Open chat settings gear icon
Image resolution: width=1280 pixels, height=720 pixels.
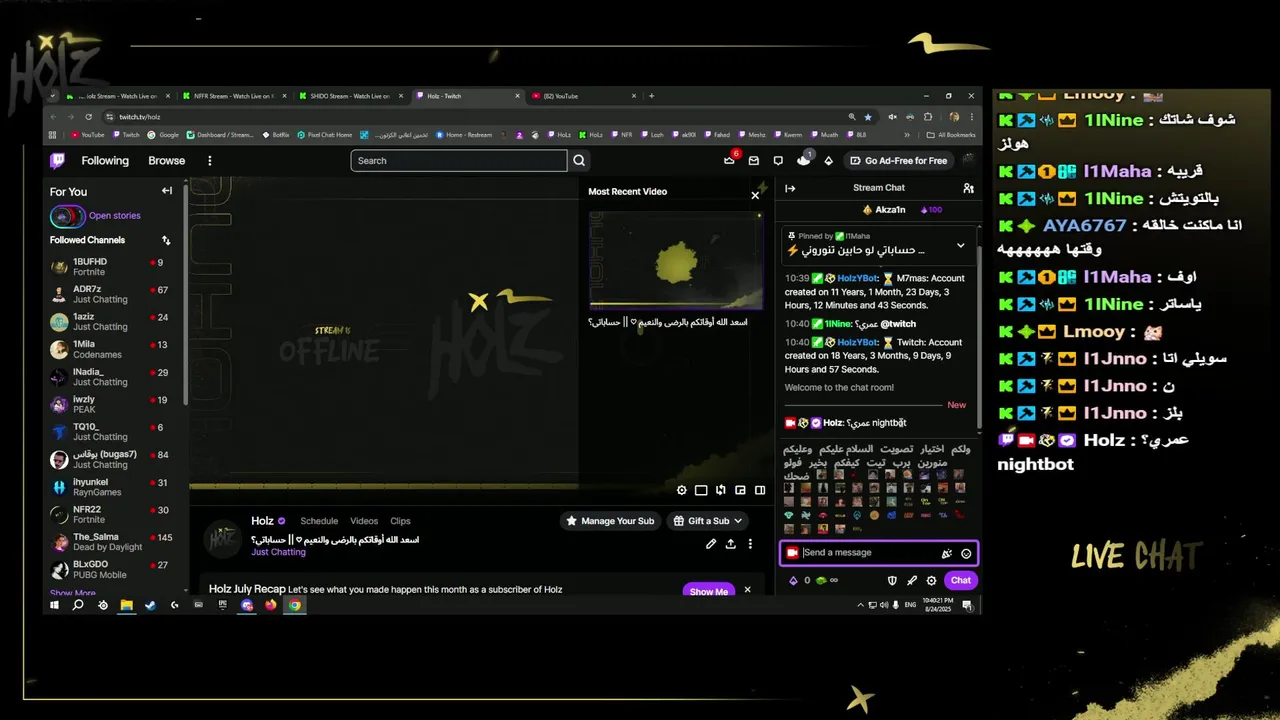931,580
